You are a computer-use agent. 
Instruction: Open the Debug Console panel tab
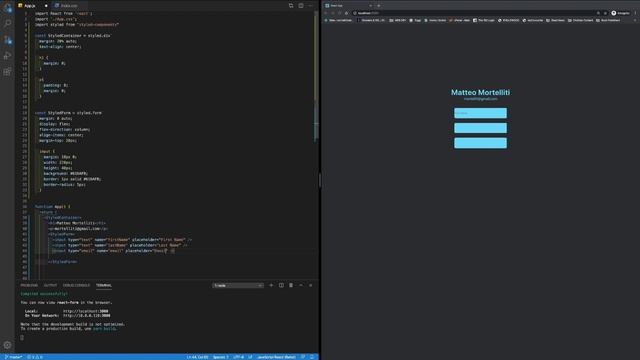(x=76, y=285)
